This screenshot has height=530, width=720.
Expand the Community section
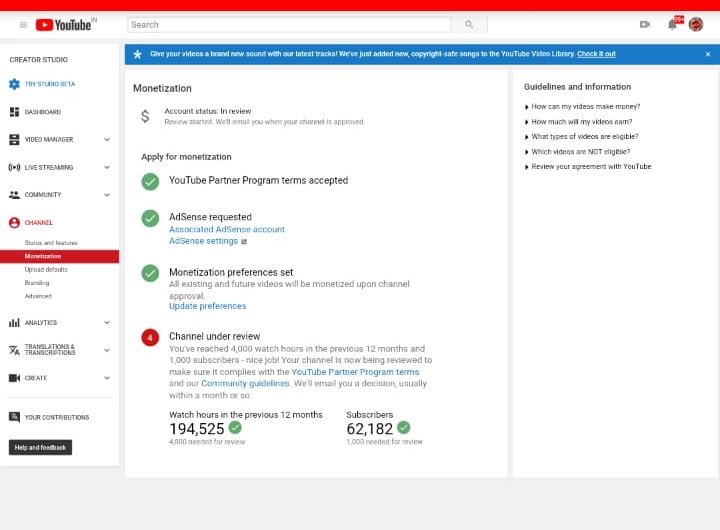coord(107,195)
